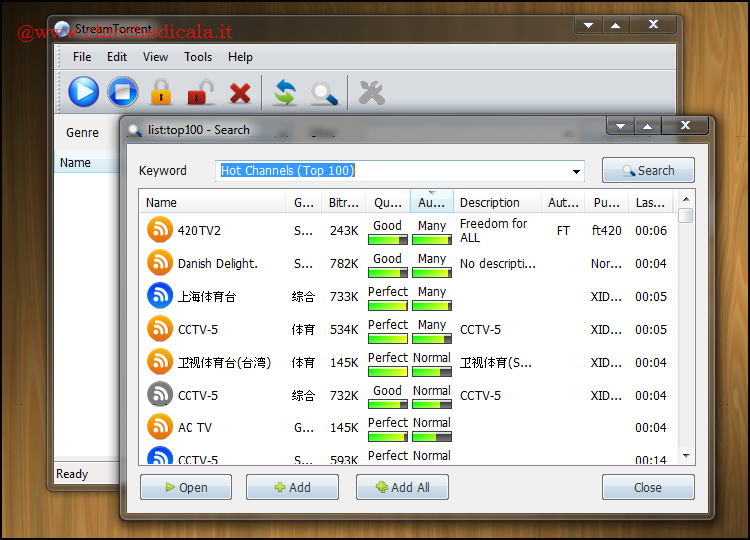
Task: Open the Tools menu
Action: point(198,57)
